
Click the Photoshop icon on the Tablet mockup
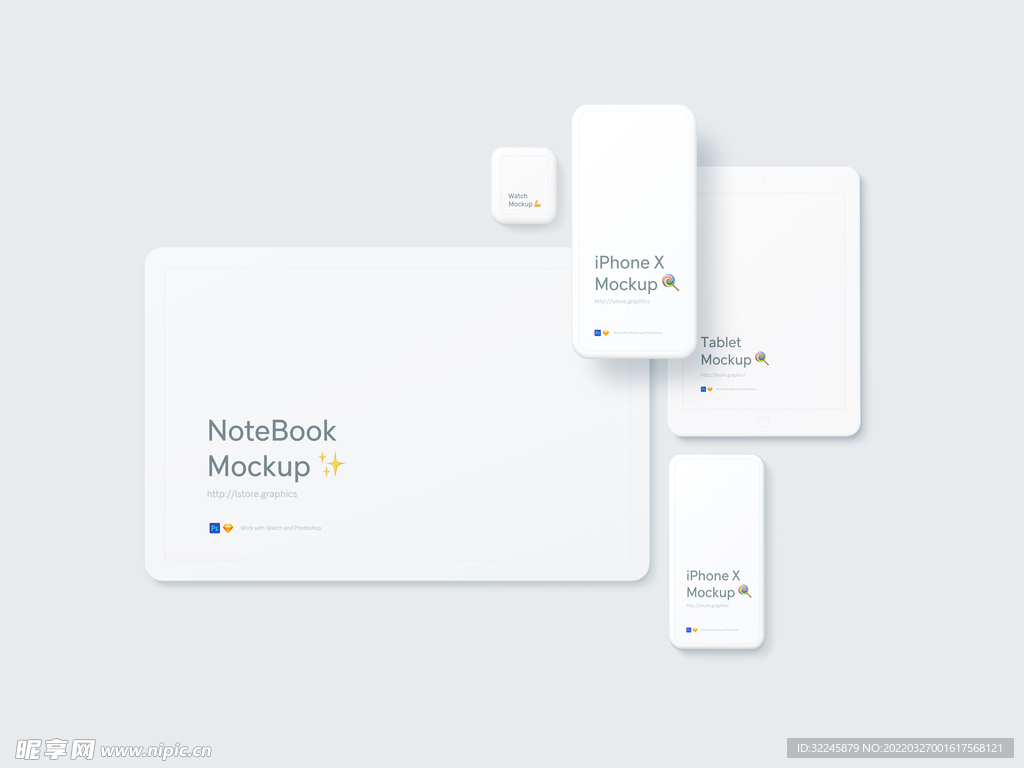(703, 389)
